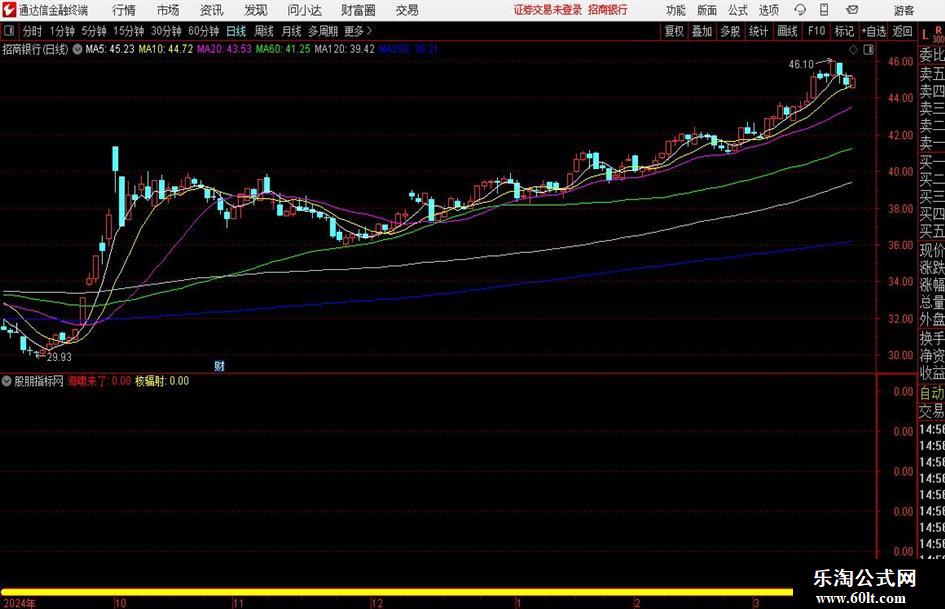Image resolution: width=945 pixels, height=609 pixels.
Task: Switch to 30分钟 period
Action: 166,31
